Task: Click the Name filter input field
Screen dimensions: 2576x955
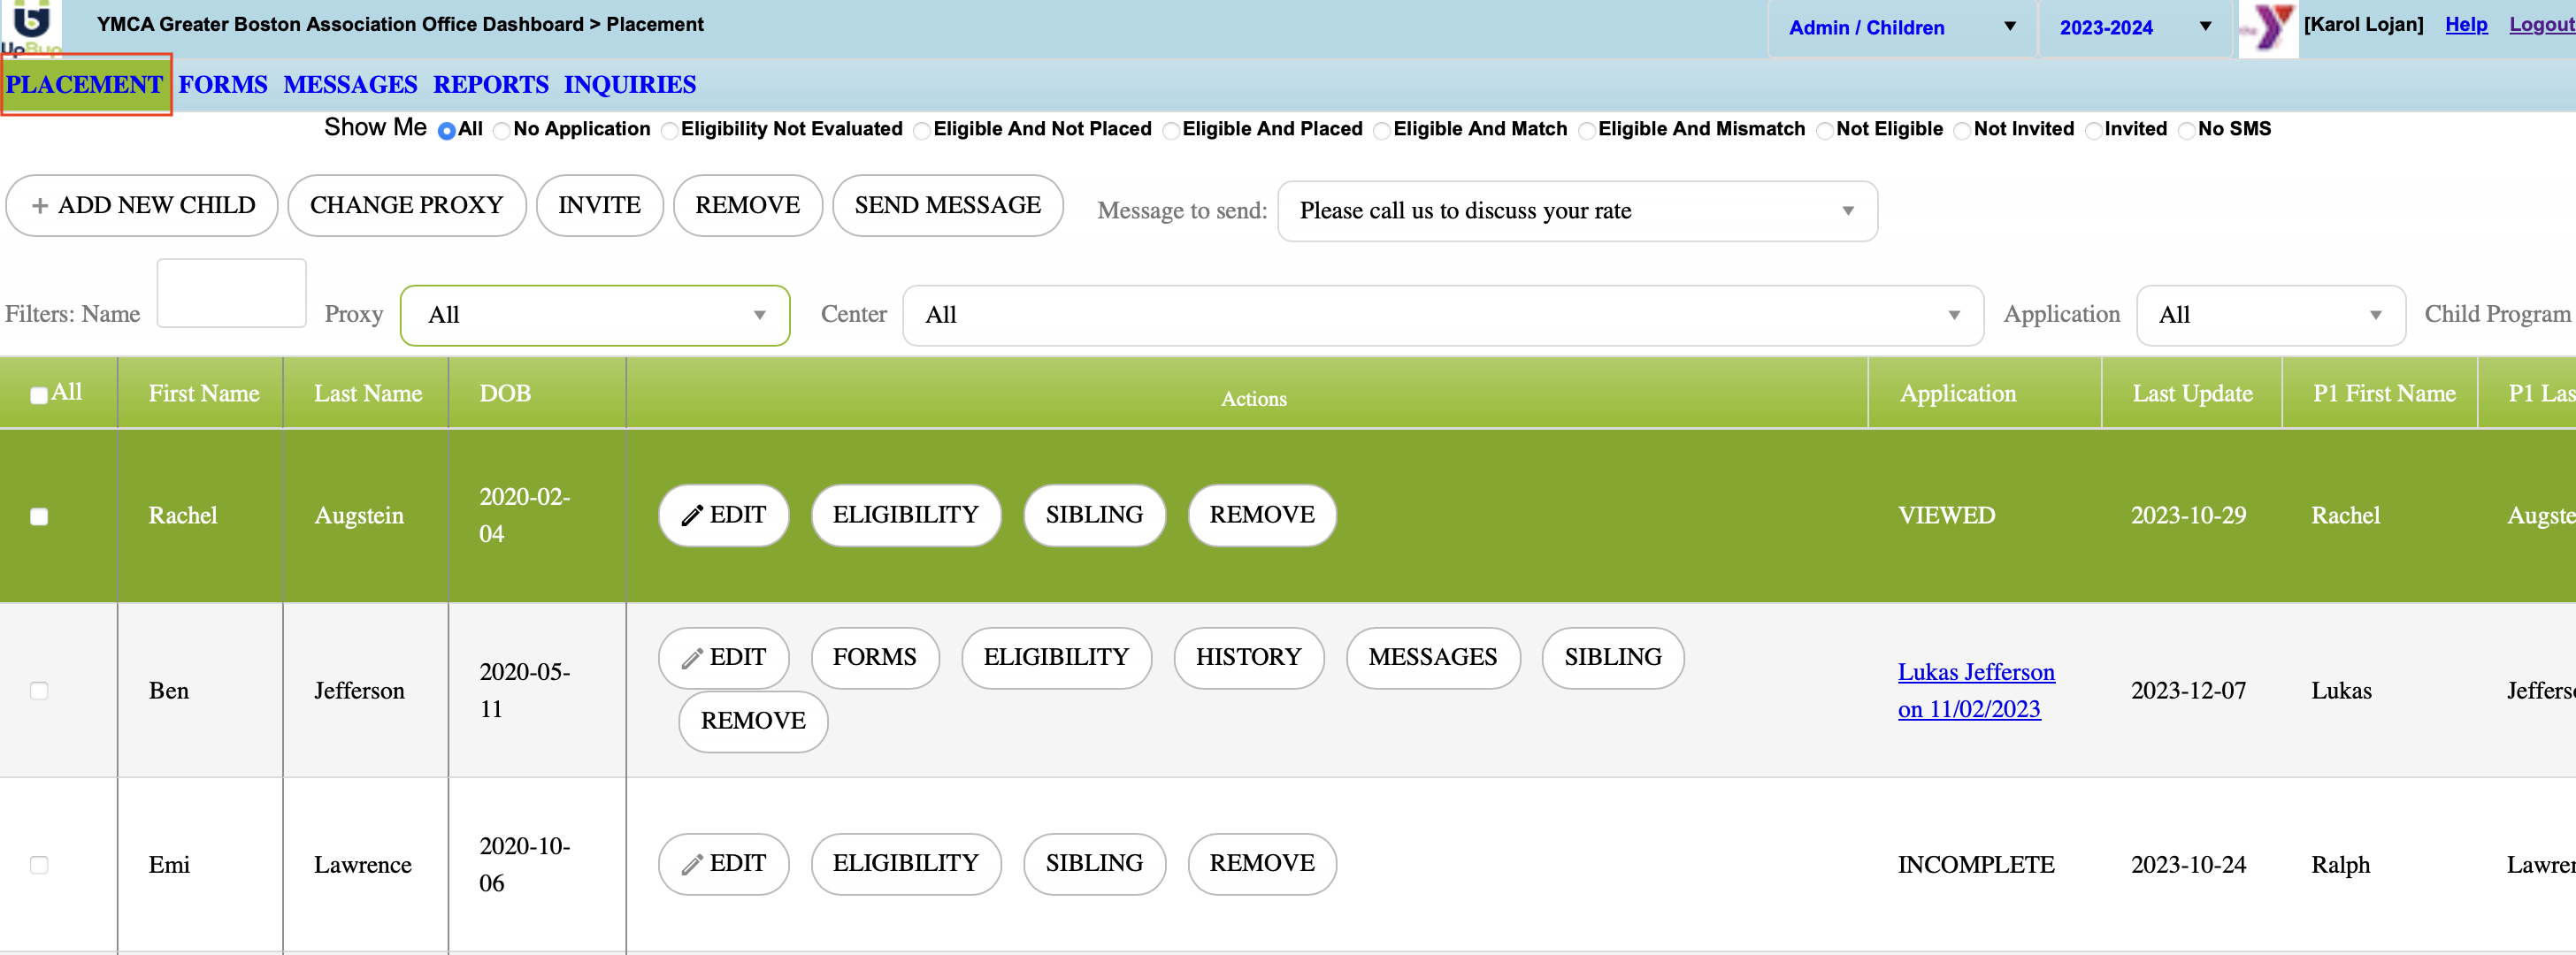Action: [231, 293]
